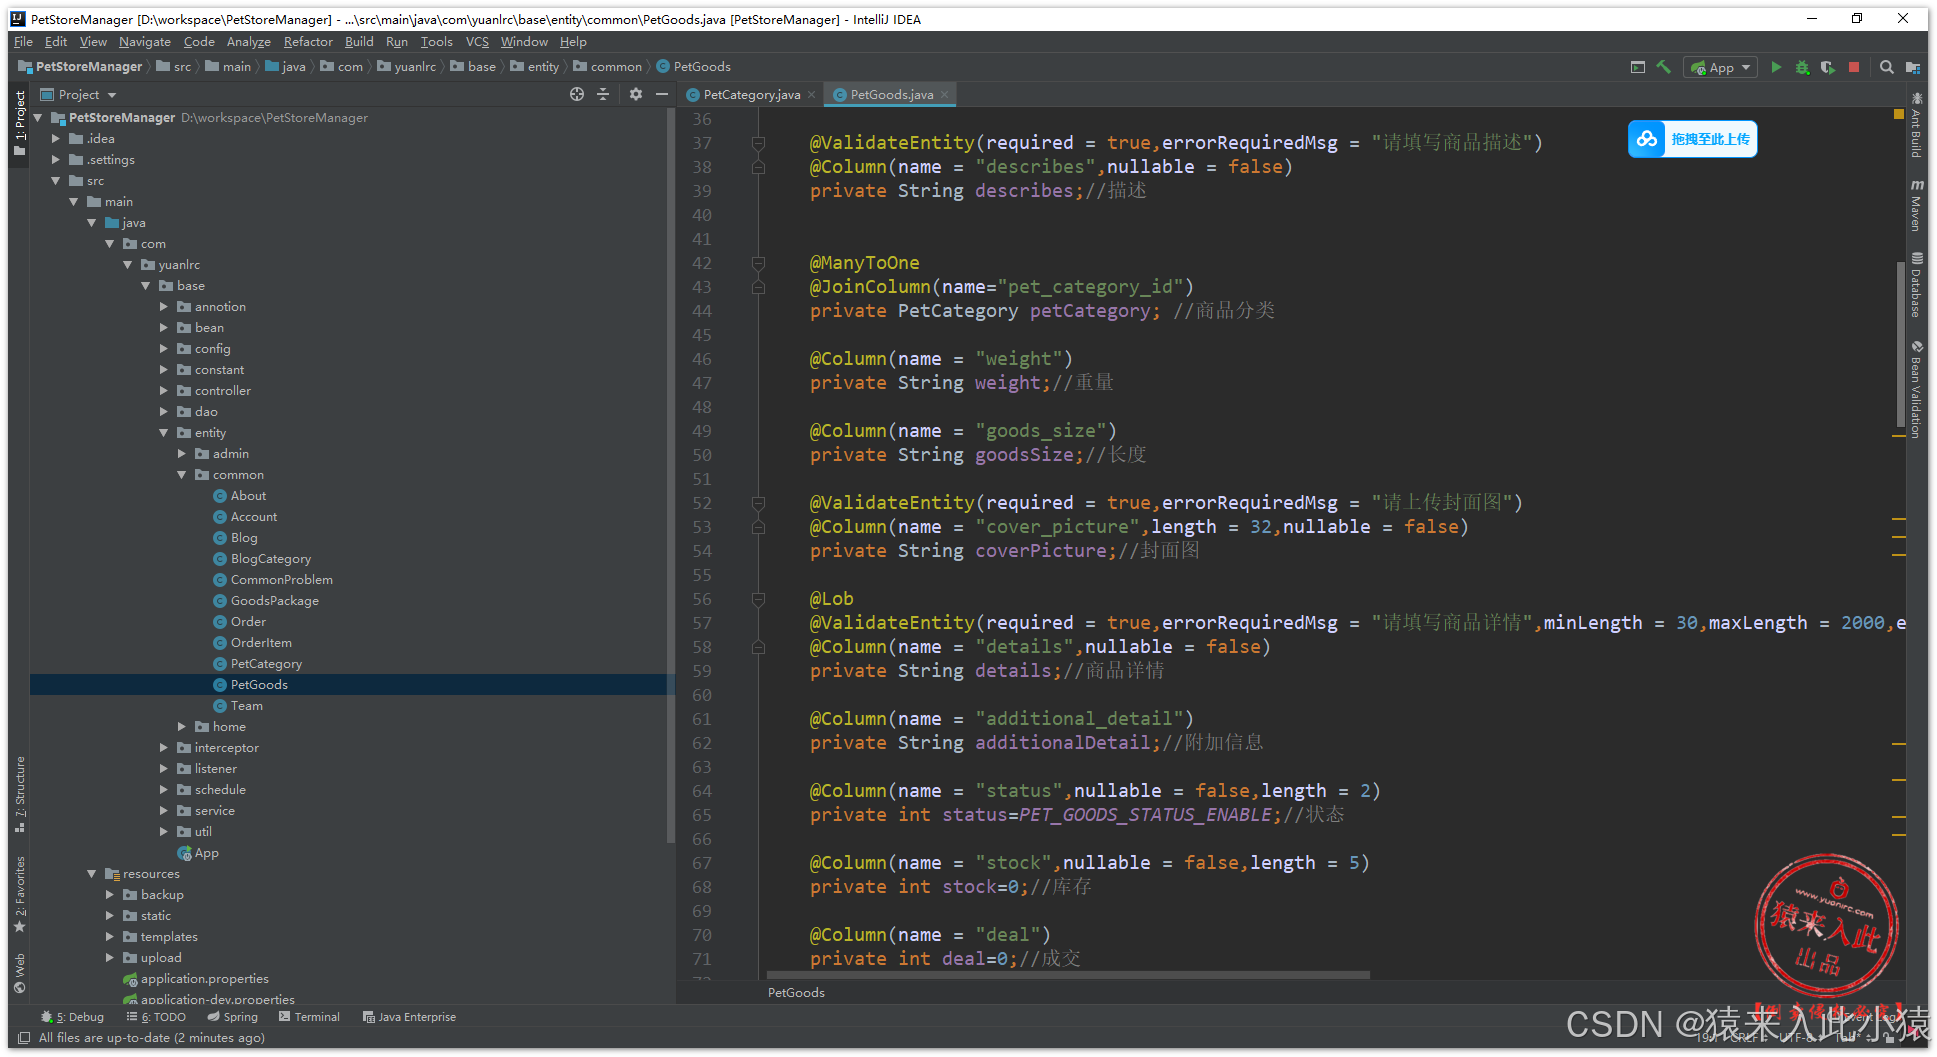1937x1057 pixels.
Task: Open the 5: Debug tool window
Action: (72, 1017)
